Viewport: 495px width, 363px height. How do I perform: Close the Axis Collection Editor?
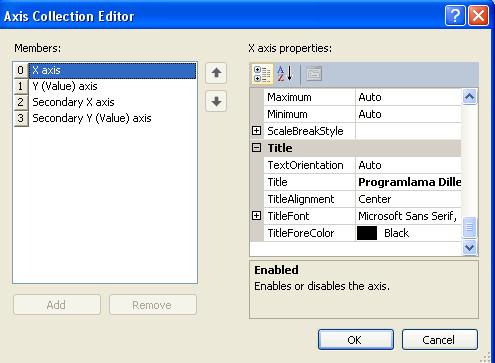pyautogui.click(x=478, y=15)
